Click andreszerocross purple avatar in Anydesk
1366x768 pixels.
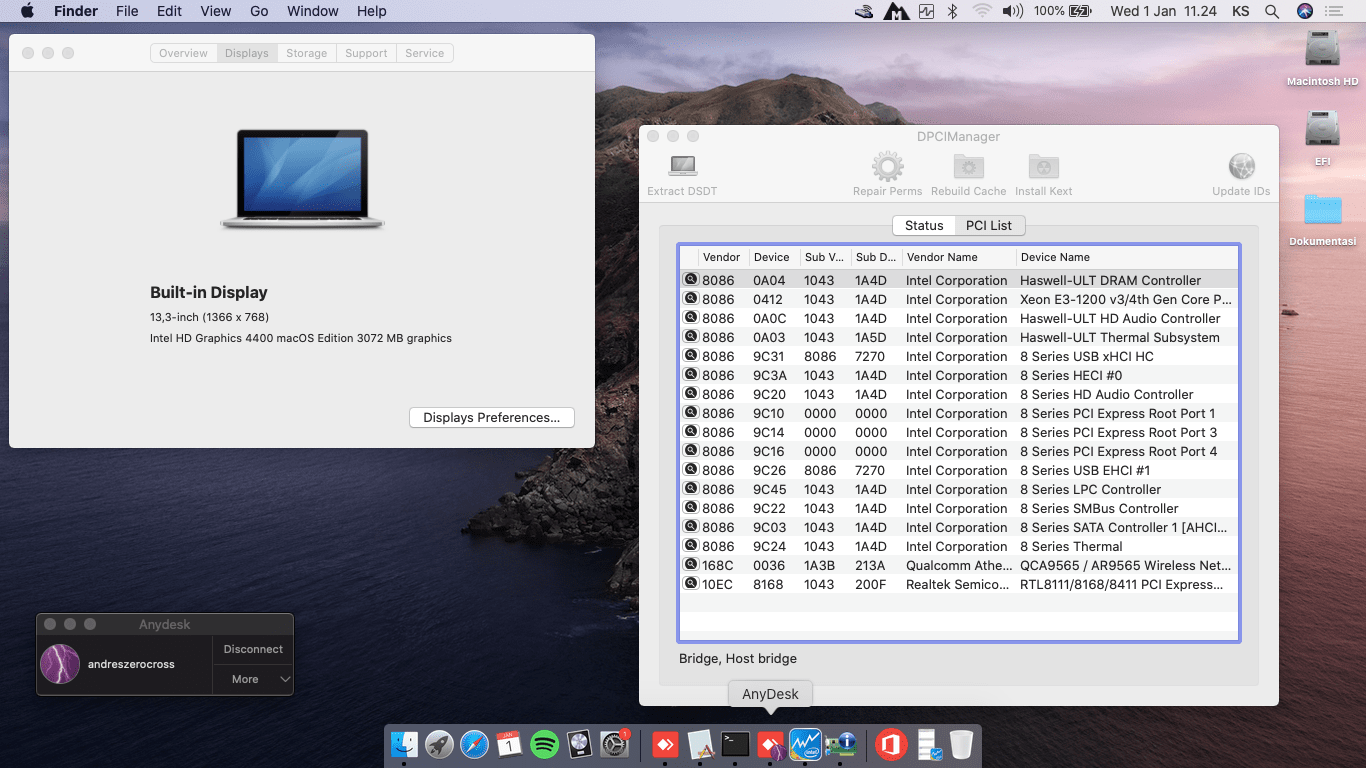pyautogui.click(x=59, y=664)
